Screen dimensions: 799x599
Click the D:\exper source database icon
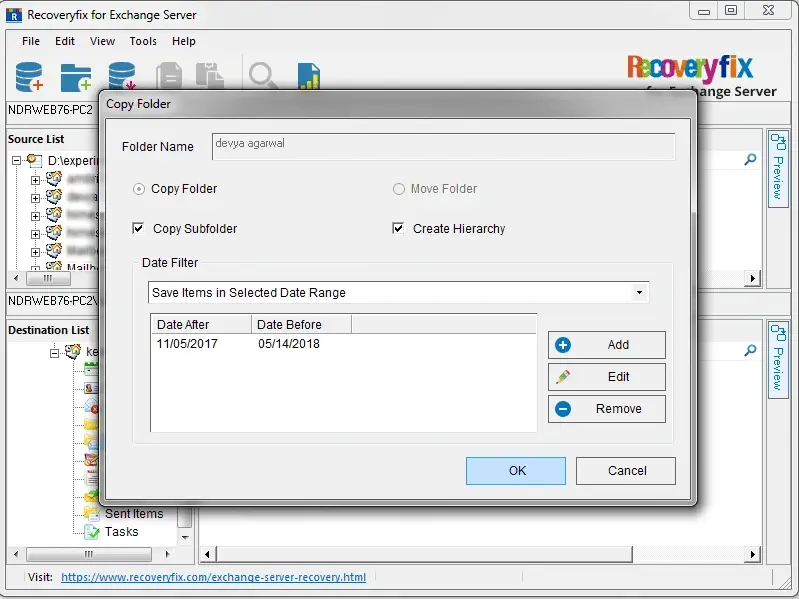coord(34,160)
